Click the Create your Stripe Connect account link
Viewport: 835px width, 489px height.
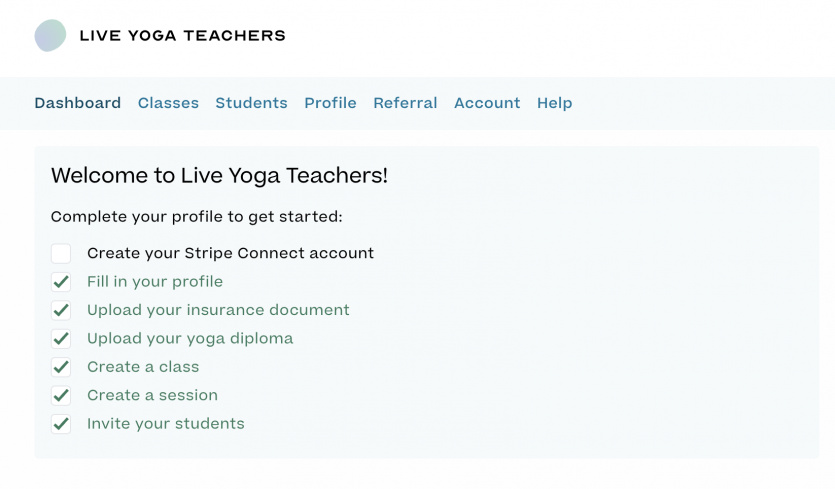pyautogui.click(x=231, y=253)
